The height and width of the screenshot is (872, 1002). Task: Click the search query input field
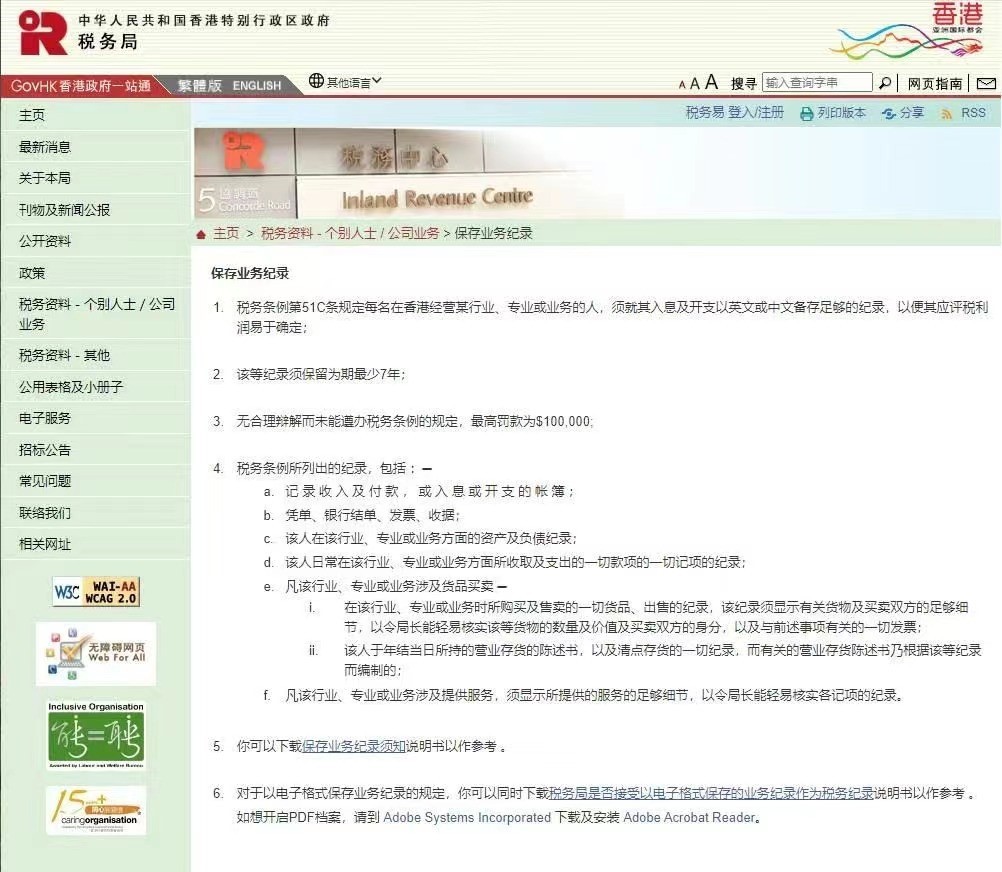pos(817,83)
